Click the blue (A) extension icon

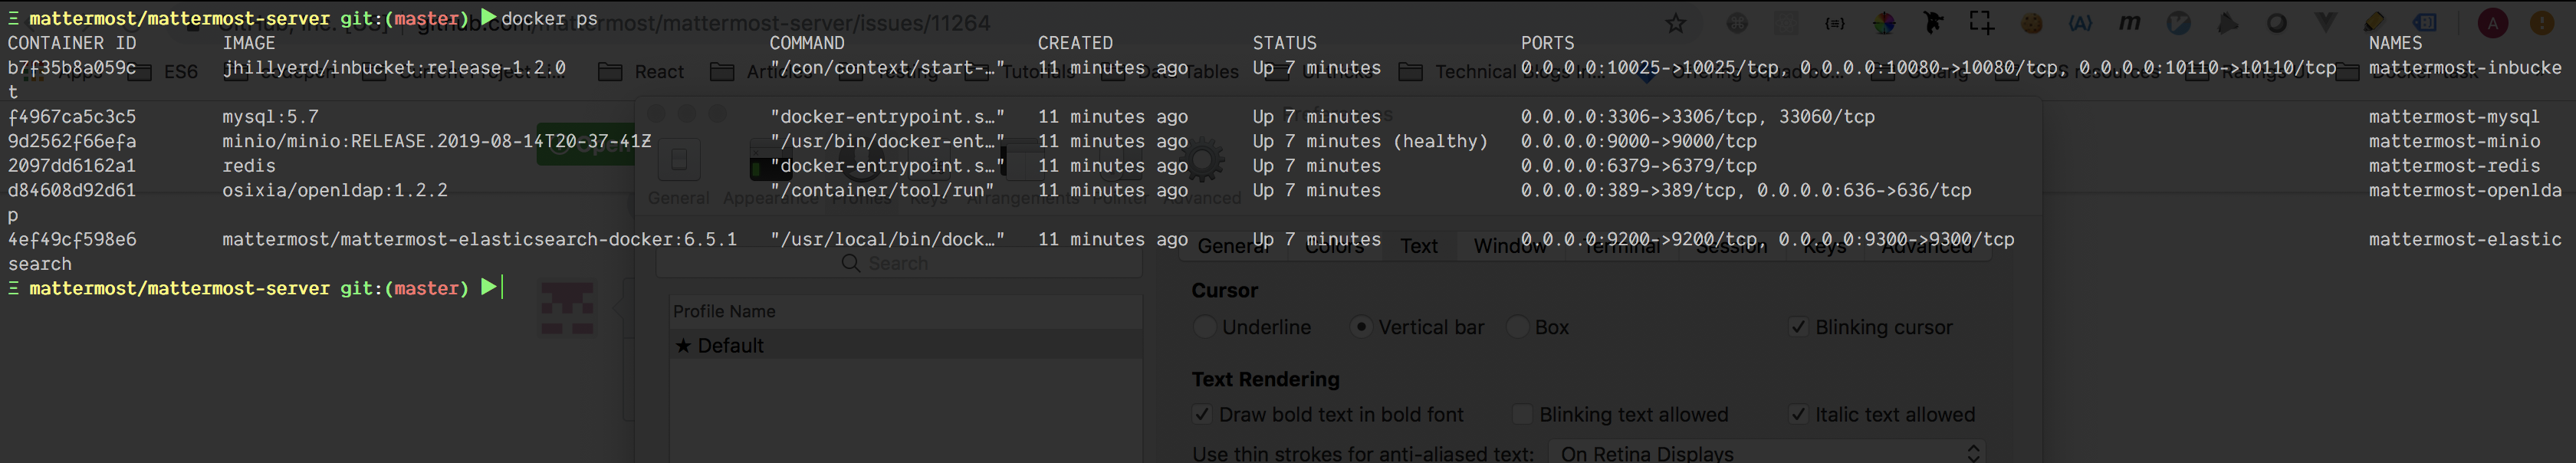tap(2080, 23)
